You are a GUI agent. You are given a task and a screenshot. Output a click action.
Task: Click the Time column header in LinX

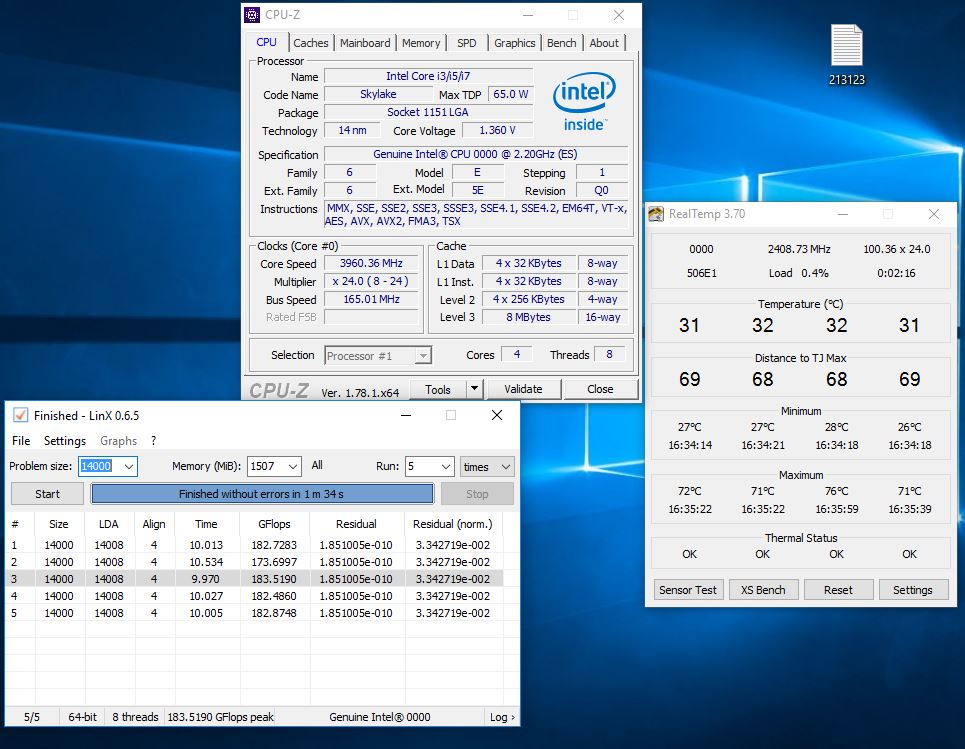pos(206,524)
